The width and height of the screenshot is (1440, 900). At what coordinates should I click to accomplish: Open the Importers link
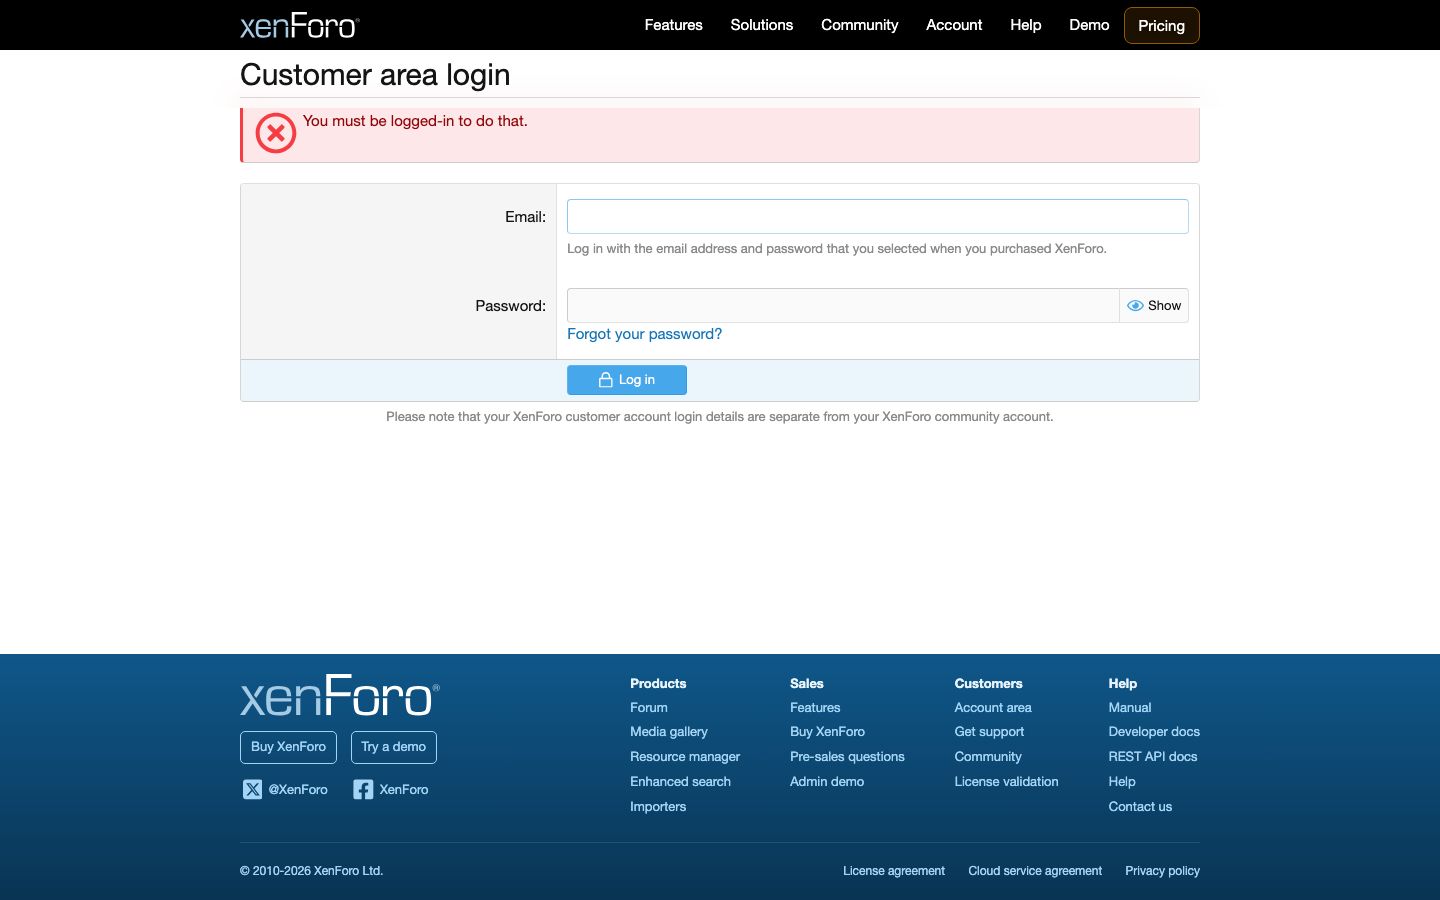point(658,807)
